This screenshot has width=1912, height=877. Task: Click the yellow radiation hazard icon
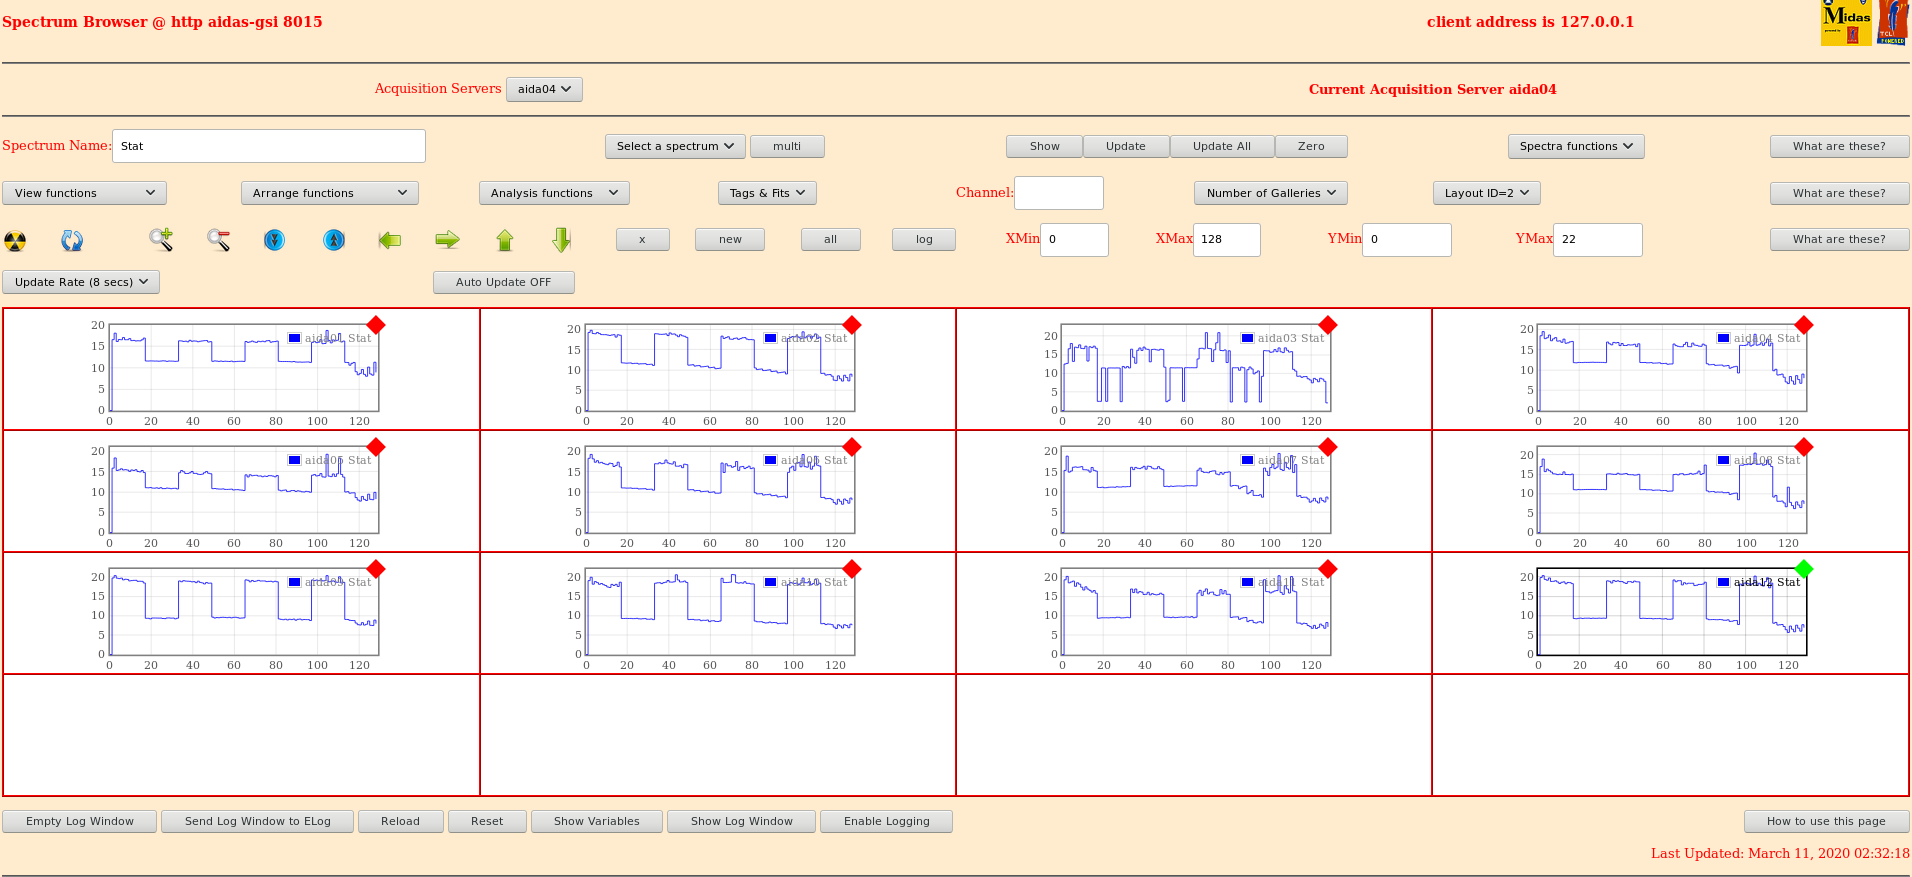(x=15, y=240)
